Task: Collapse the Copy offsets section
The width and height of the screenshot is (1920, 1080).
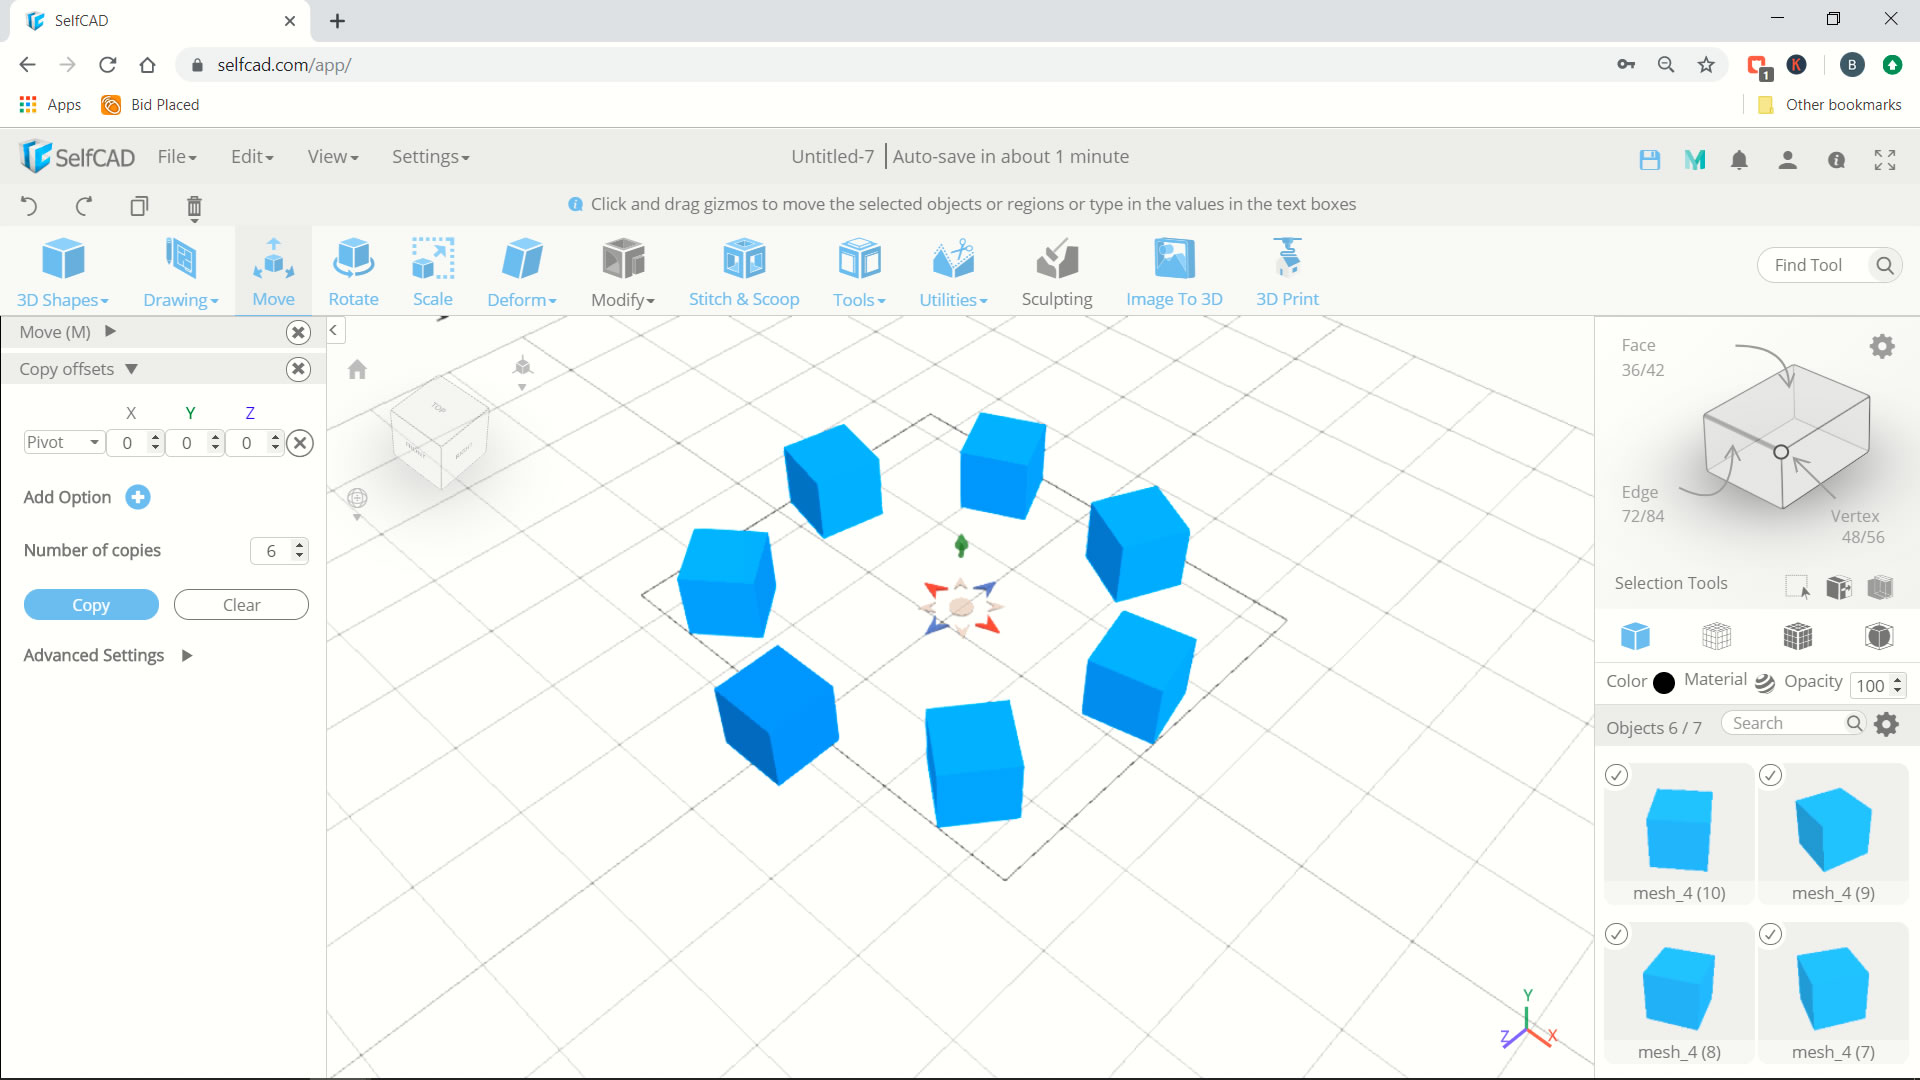Action: [x=131, y=369]
